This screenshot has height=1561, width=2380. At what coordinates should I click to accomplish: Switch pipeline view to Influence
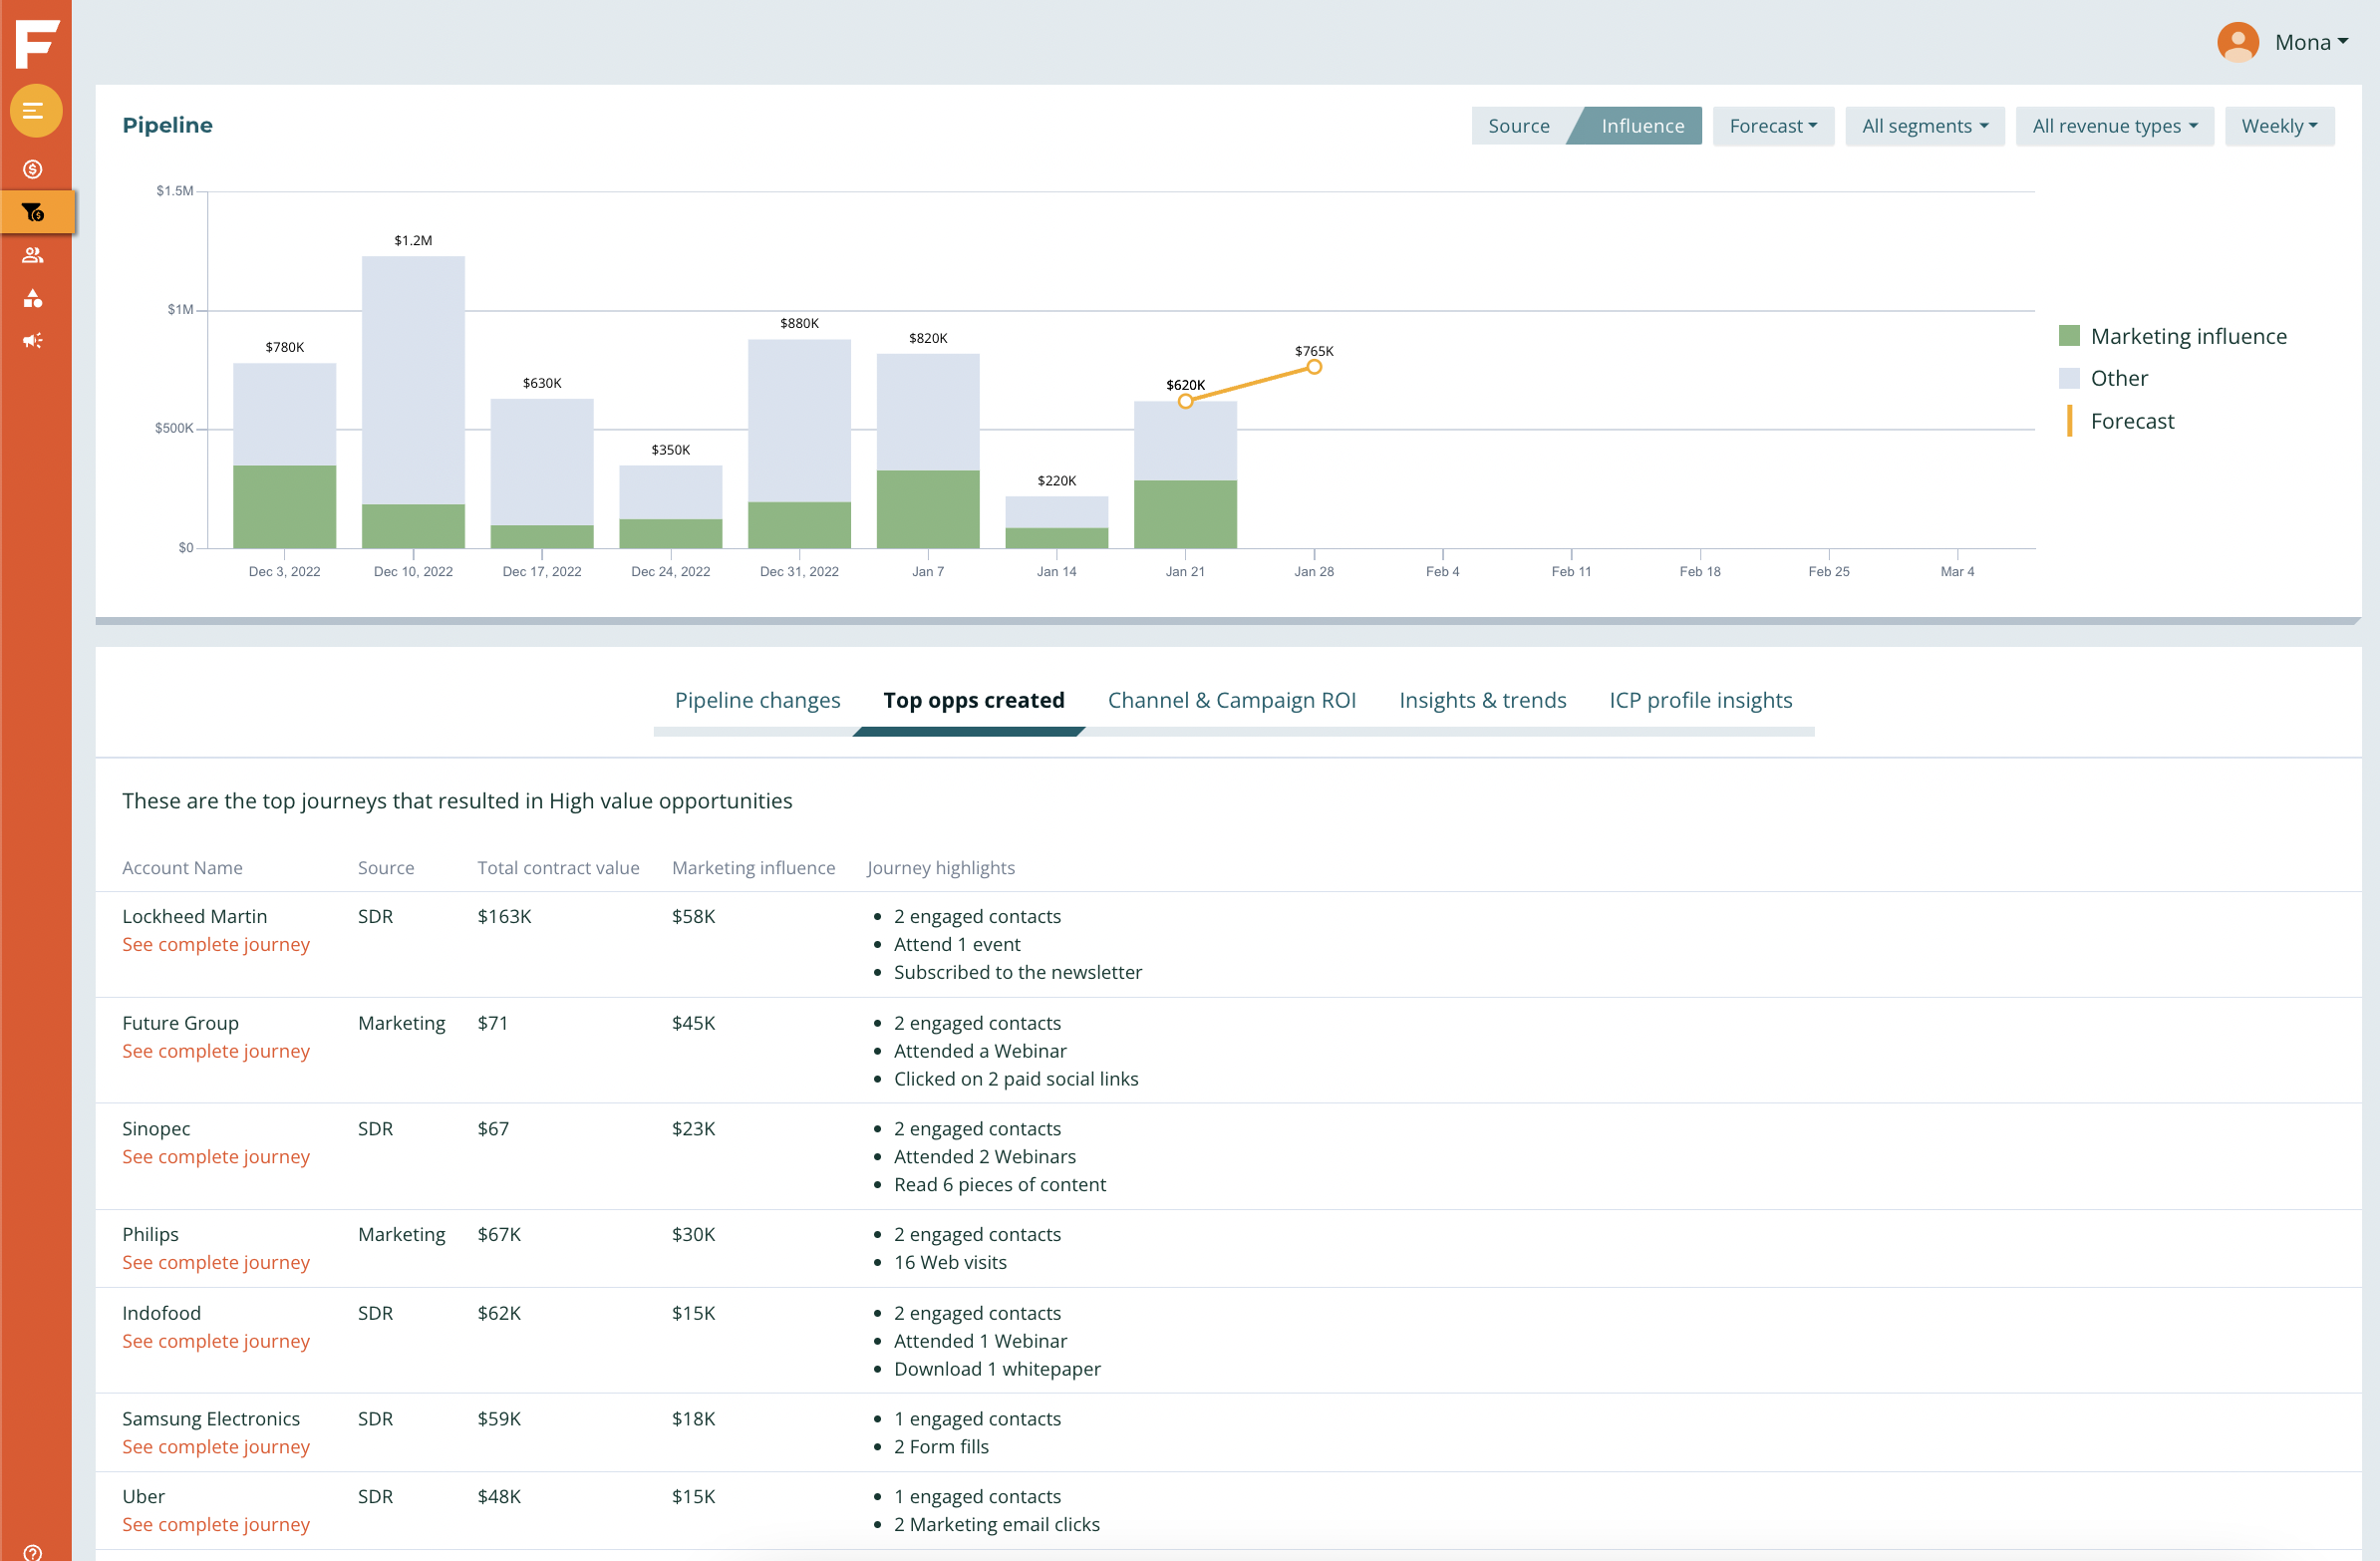(1641, 126)
